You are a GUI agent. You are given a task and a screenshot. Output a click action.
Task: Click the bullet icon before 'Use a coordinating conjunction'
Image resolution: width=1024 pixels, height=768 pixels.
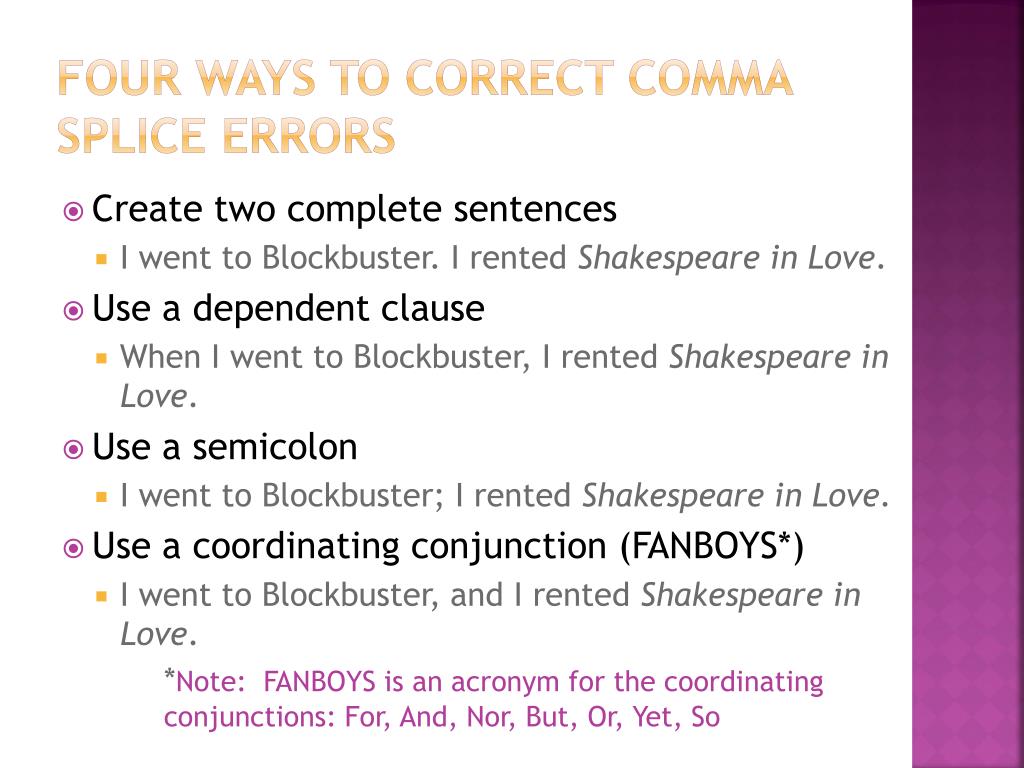pos(73,549)
